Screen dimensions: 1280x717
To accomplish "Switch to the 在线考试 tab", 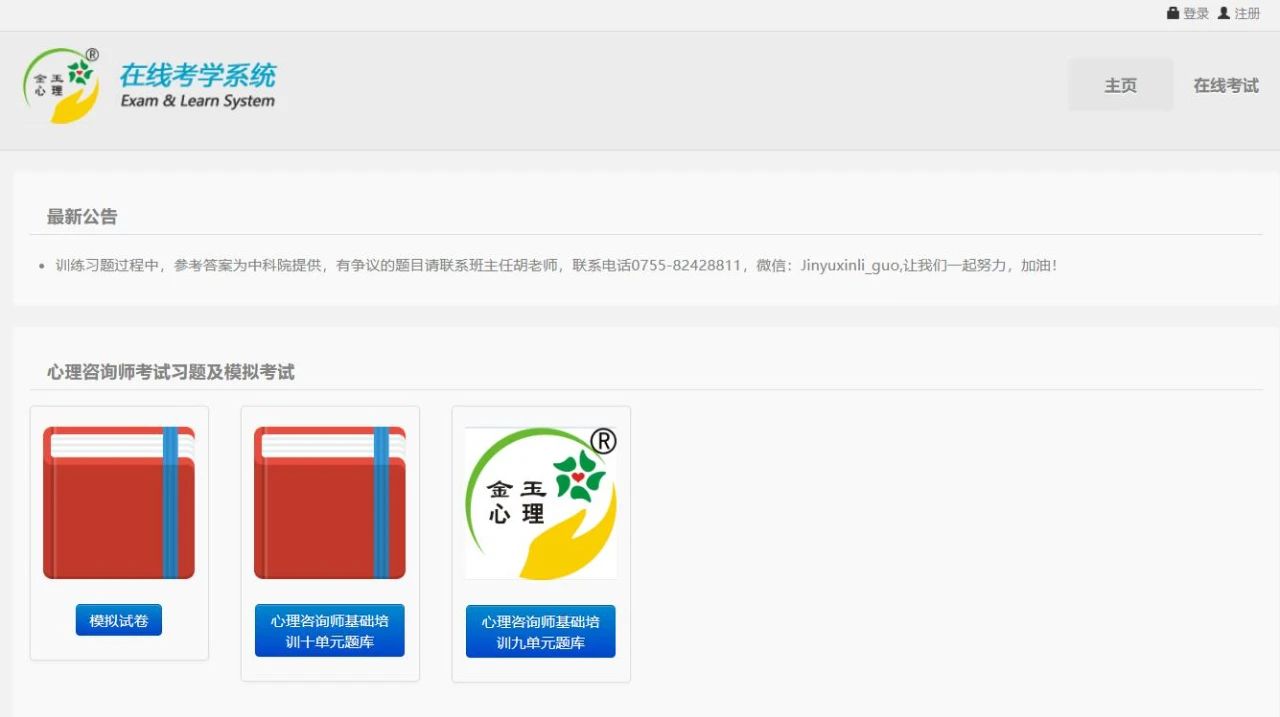I will (x=1225, y=85).
